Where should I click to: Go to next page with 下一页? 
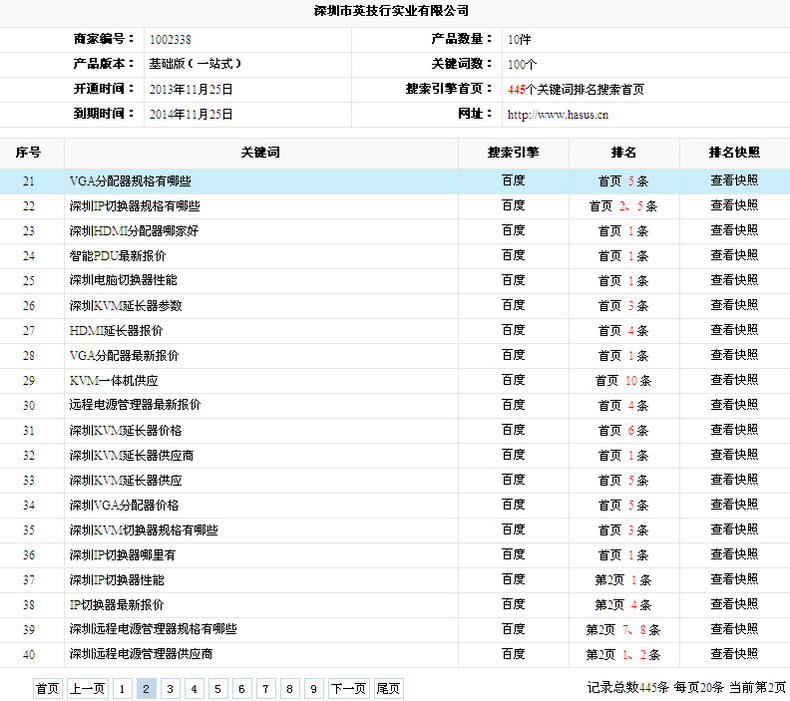pyautogui.click(x=349, y=688)
